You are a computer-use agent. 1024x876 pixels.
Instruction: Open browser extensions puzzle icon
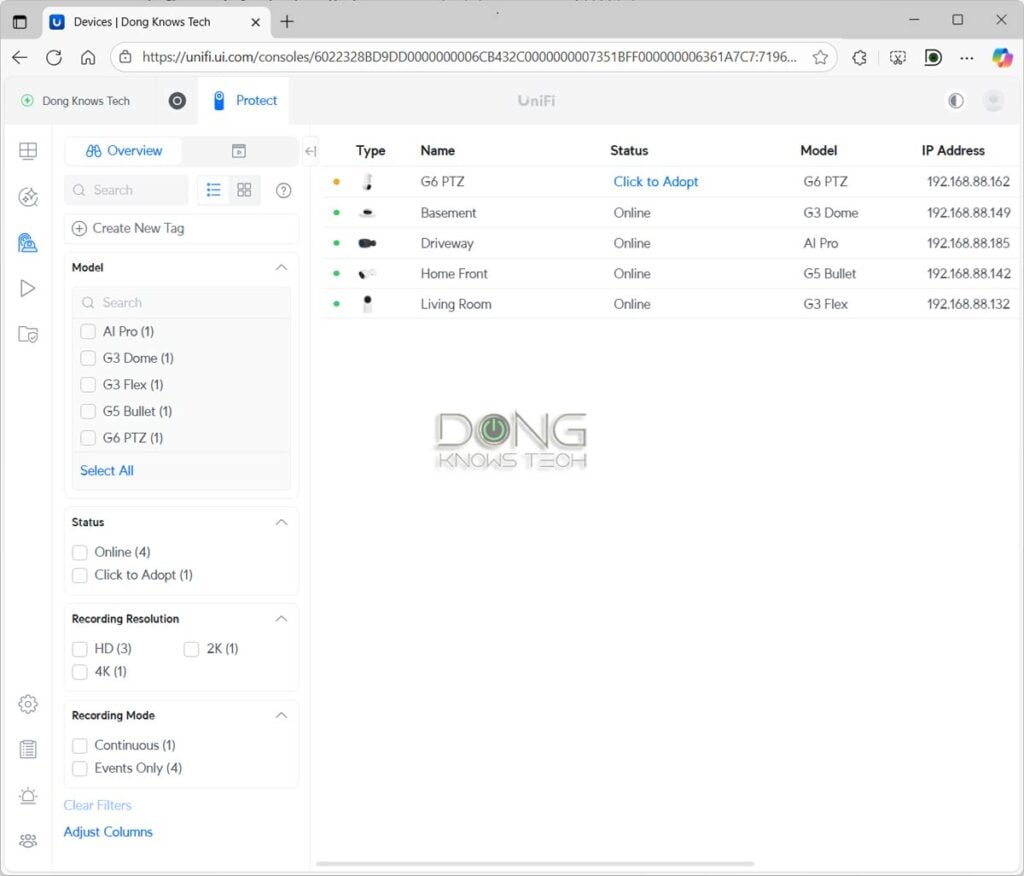click(859, 57)
